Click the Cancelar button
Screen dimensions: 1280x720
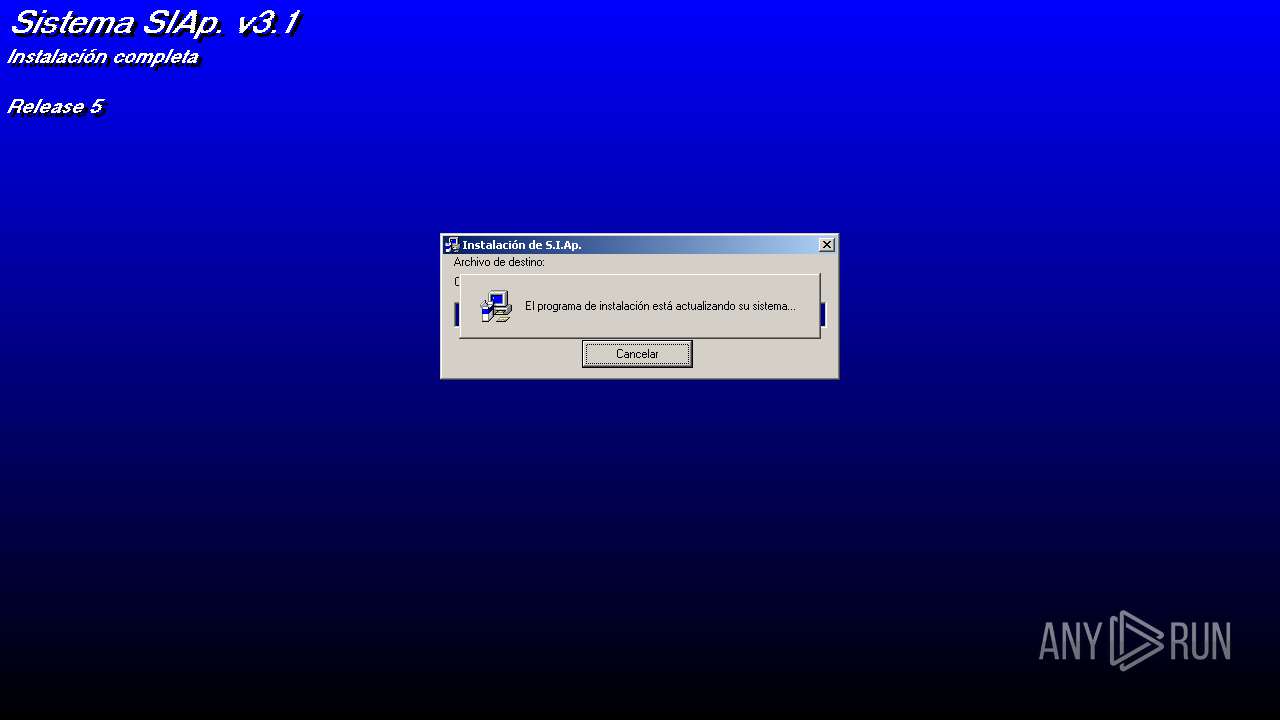[x=637, y=354]
